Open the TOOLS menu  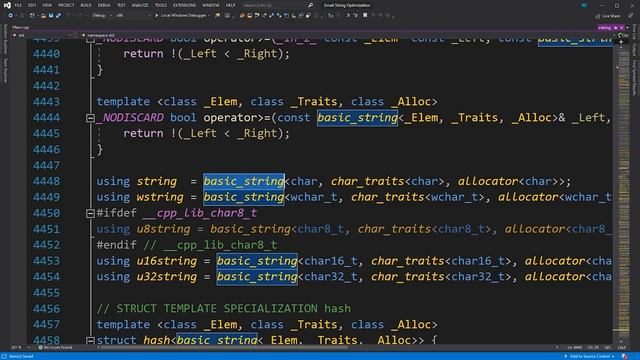click(x=161, y=5)
